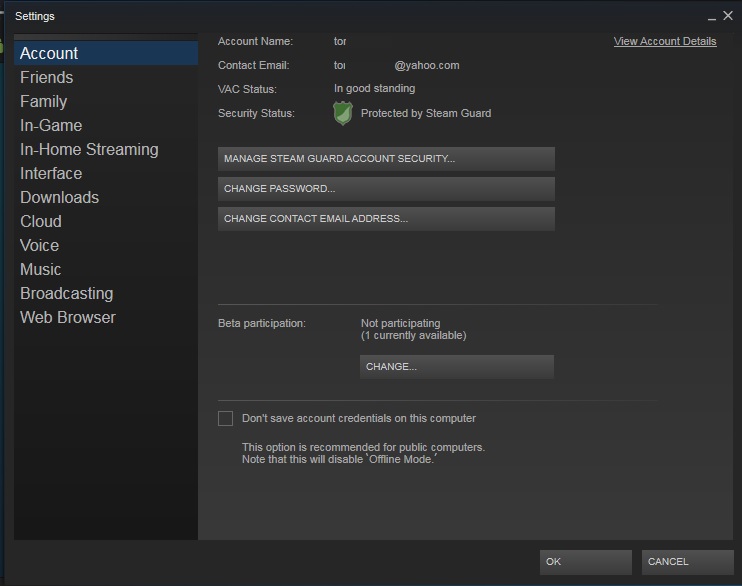Confirm settings with the OK button
Screen dimensions: 742x586
(586, 562)
